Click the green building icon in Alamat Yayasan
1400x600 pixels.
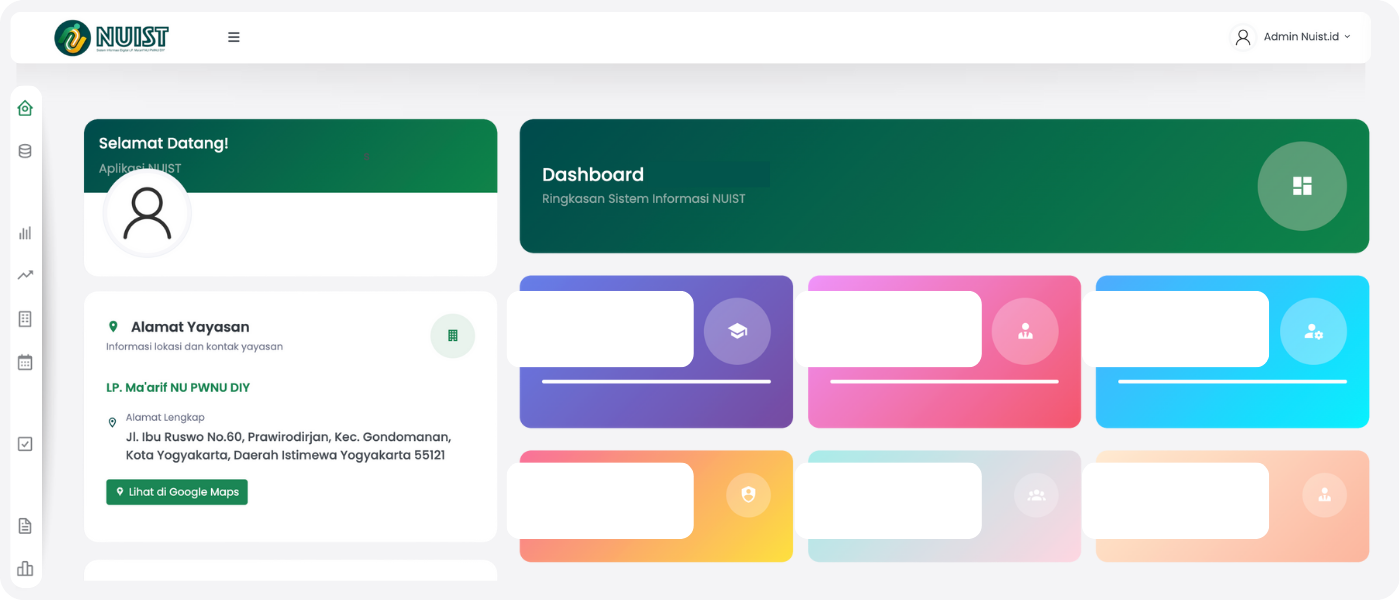click(x=452, y=336)
